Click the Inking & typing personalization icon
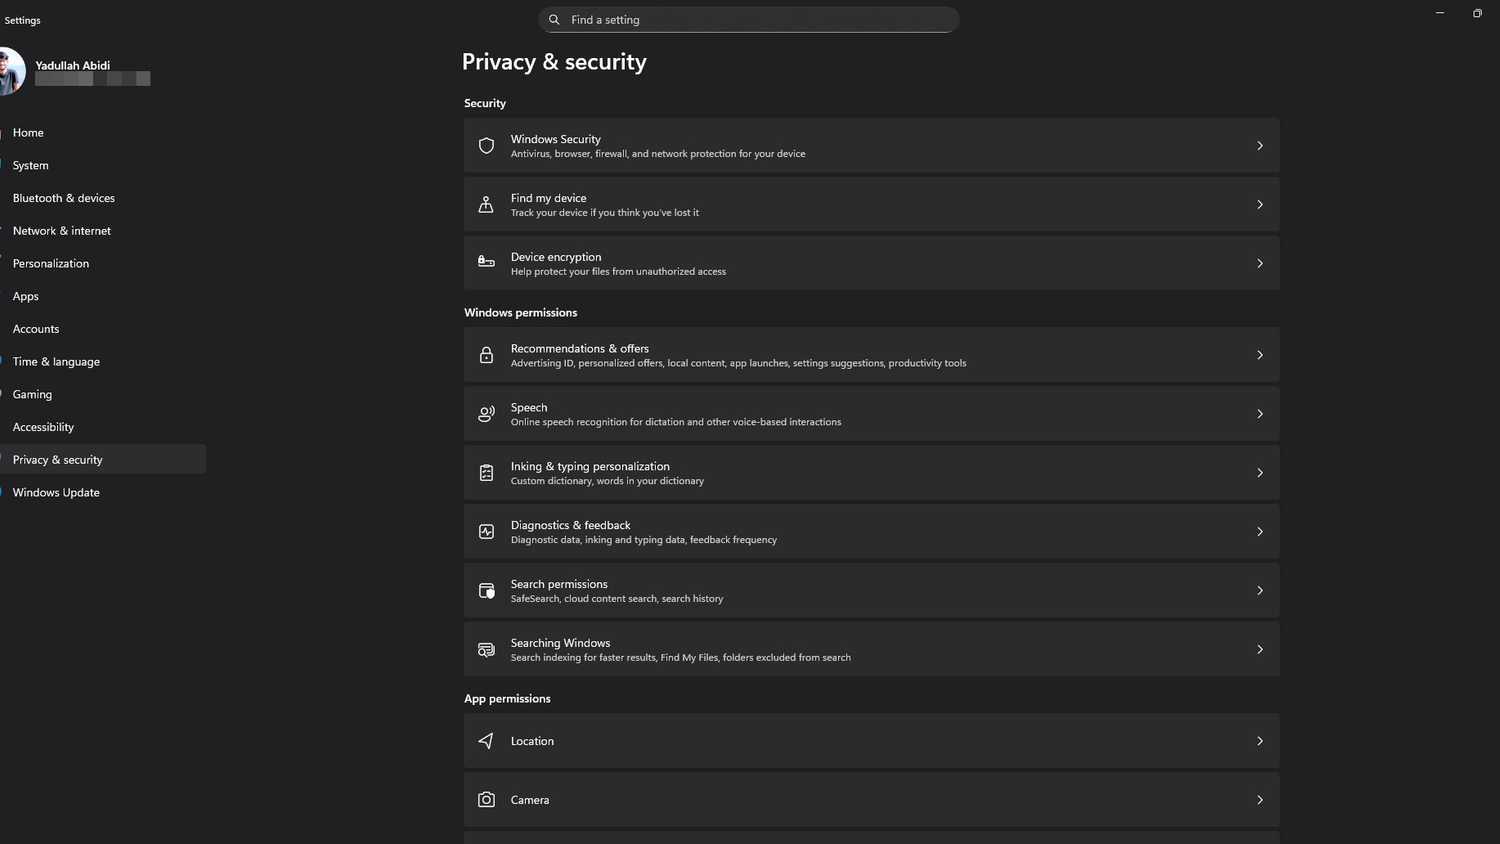 point(486,473)
